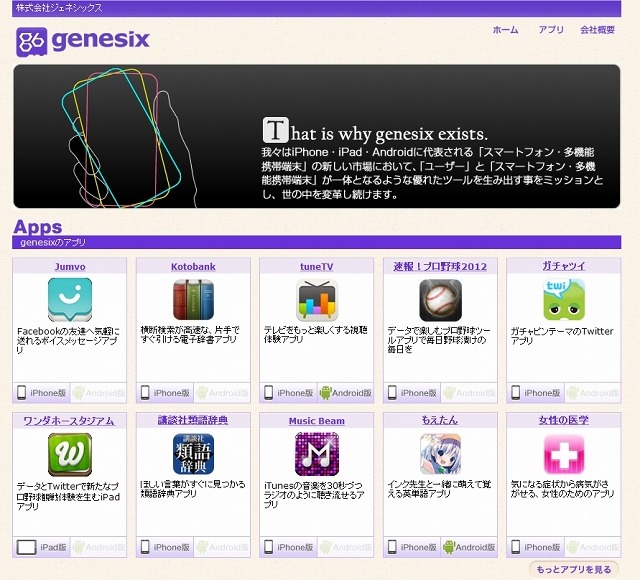Click the ガチャツイ description 'ガチャピンテーマのTwitterアプリ'
The height and width of the screenshot is (580, 640).
pos(562,336)
